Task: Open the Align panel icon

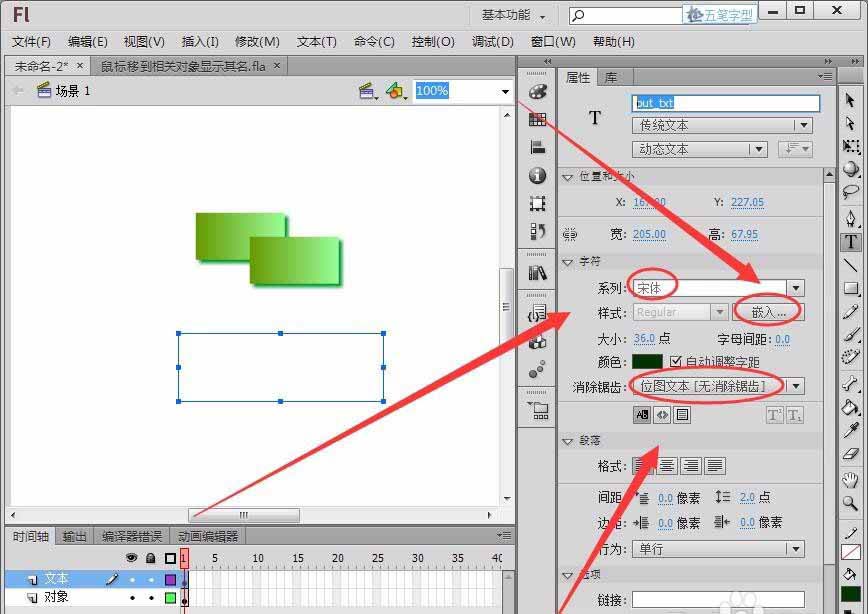Action: pyautogui.click(x=538, y=147)
